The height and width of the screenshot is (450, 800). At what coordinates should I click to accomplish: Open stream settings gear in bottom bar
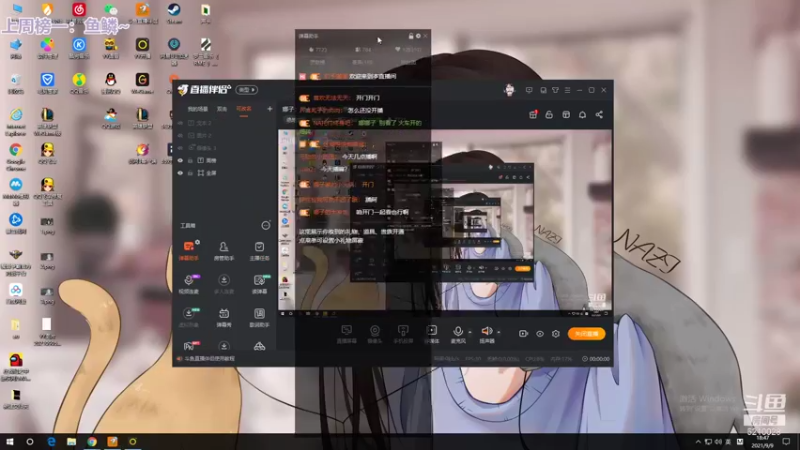point(556,334)
